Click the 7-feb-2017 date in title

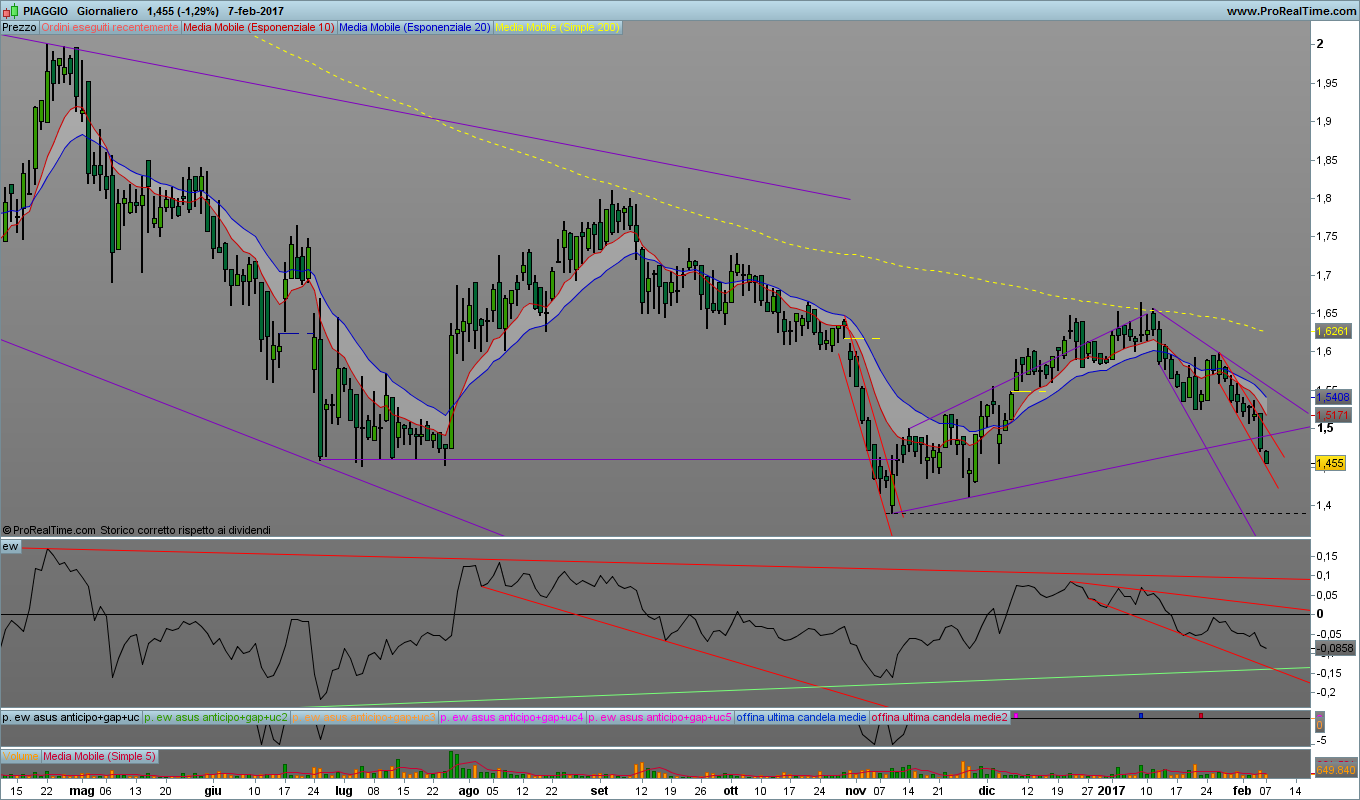click(x=257, y=10)
